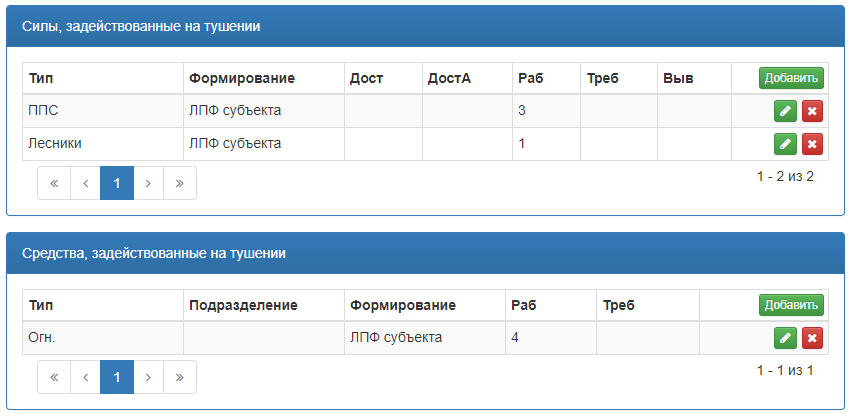Go to last page in Средства table
Screen dimensions: 853x418
pyautogui.click(x=180, y=377)
